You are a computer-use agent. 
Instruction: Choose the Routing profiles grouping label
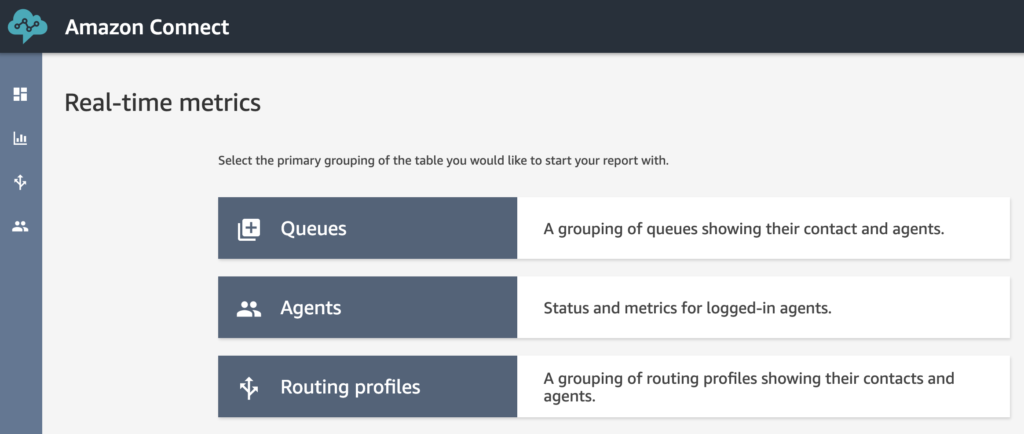pos(350,386)
